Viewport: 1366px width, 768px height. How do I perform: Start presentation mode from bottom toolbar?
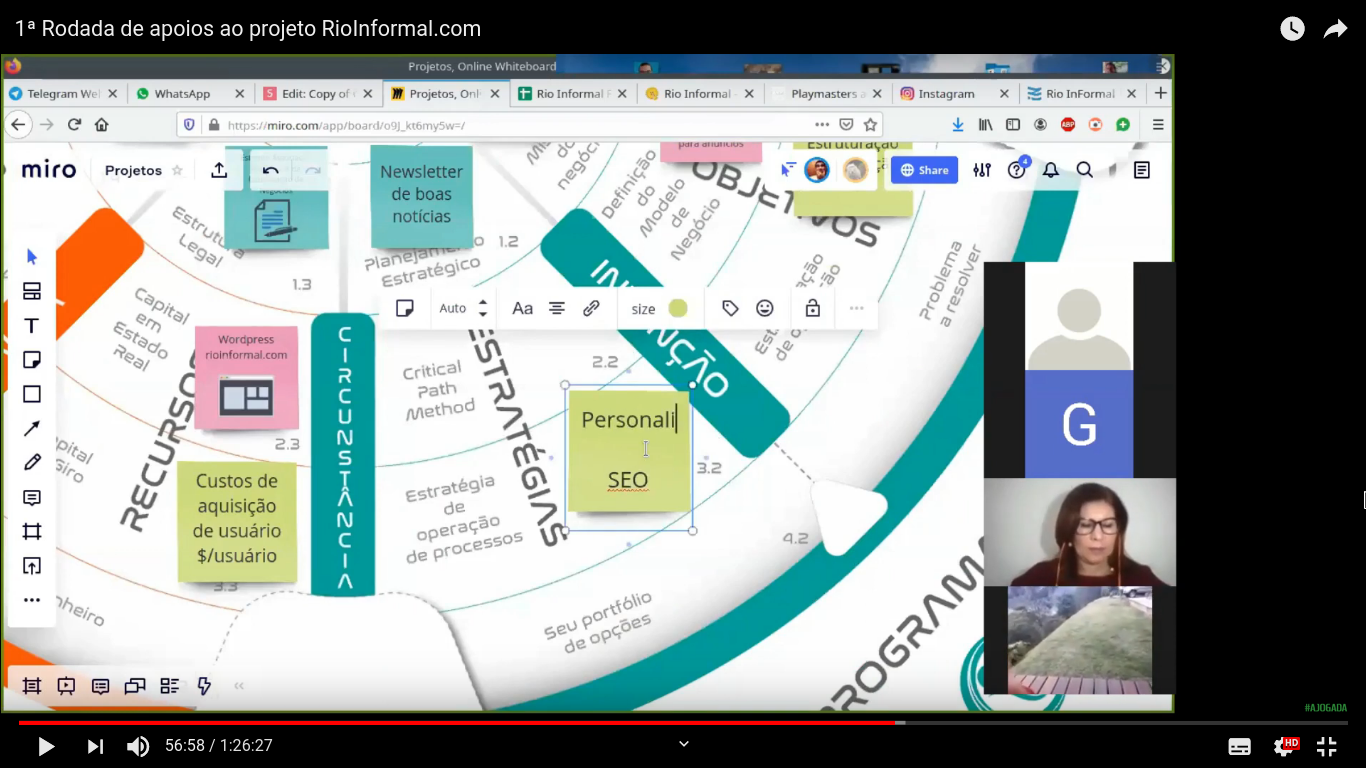tap(66, 686)
